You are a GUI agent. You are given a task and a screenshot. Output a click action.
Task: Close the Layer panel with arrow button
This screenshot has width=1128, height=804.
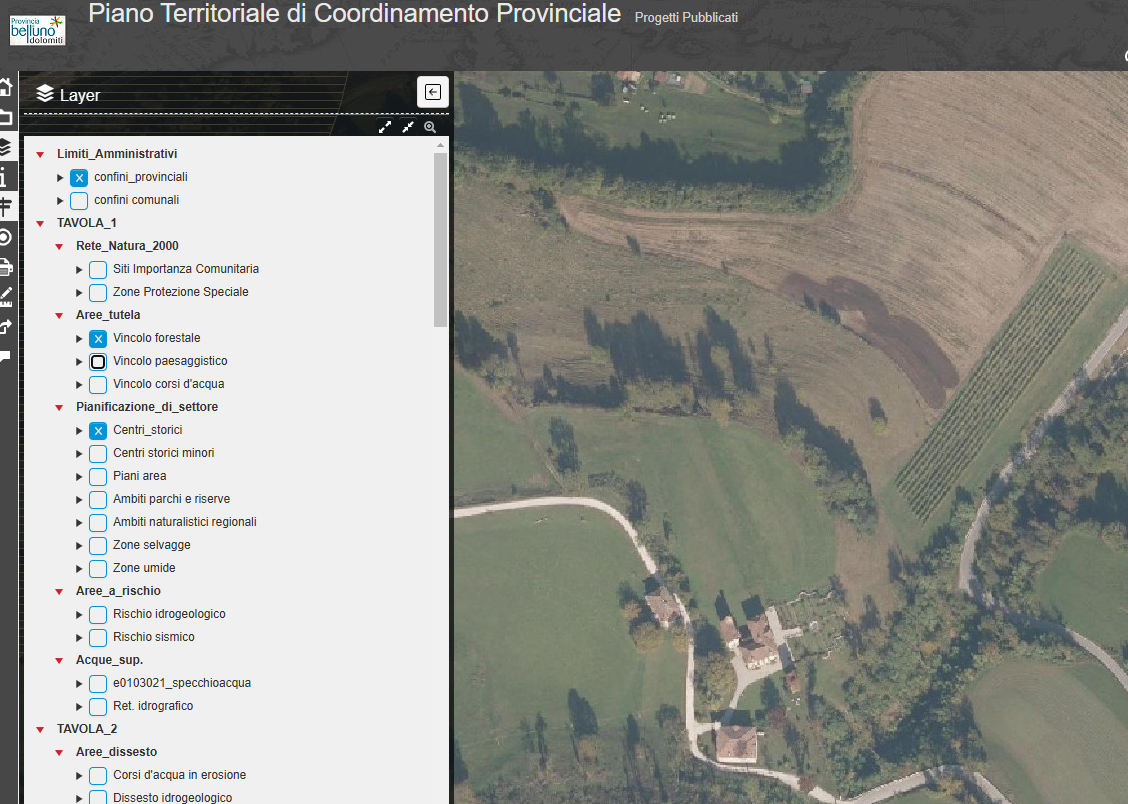click(x=433, y=92)
